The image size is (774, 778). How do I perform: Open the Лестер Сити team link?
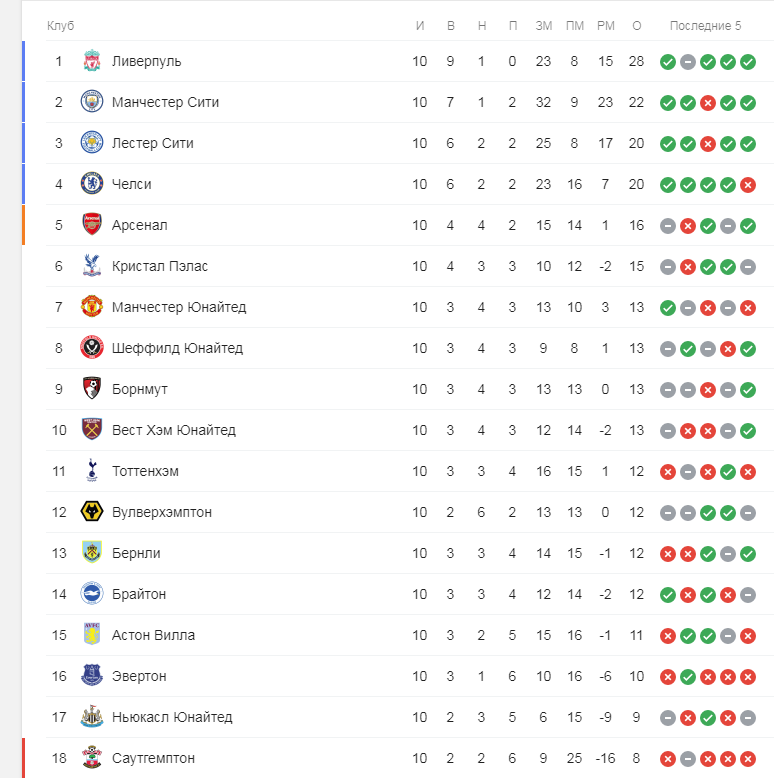coord(152,143)
